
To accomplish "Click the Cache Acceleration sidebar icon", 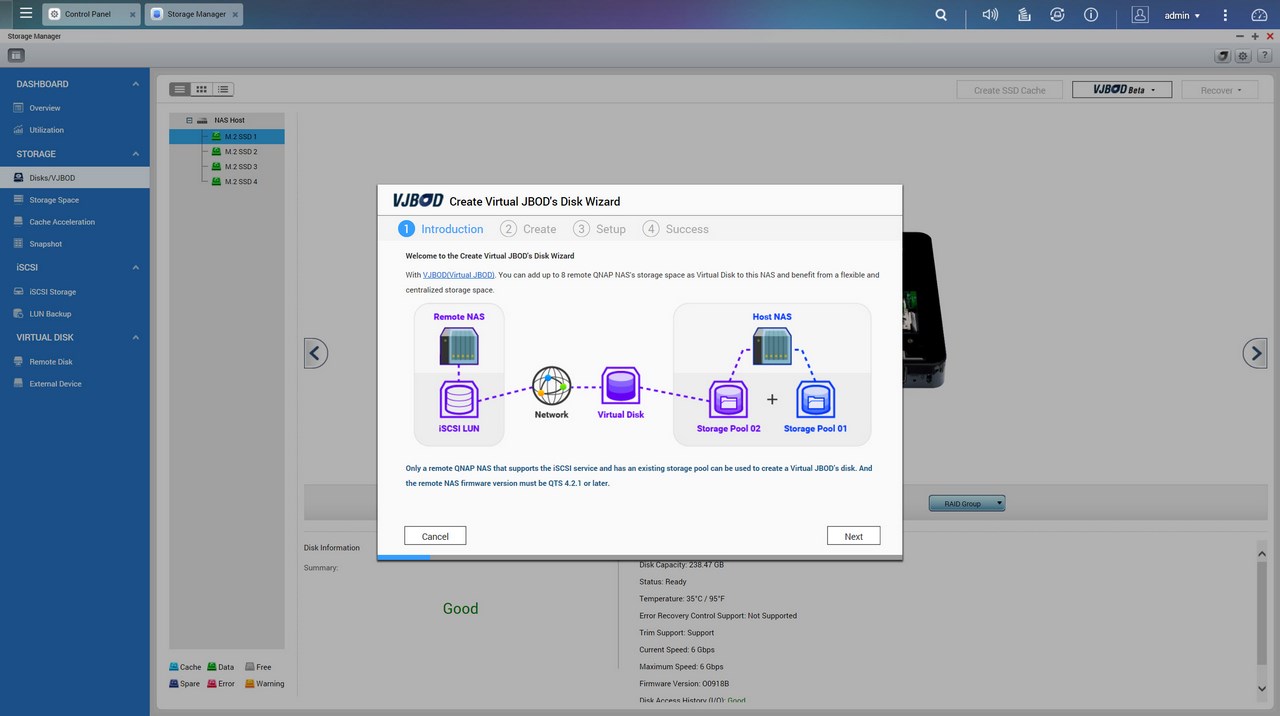I will point(18,222).
